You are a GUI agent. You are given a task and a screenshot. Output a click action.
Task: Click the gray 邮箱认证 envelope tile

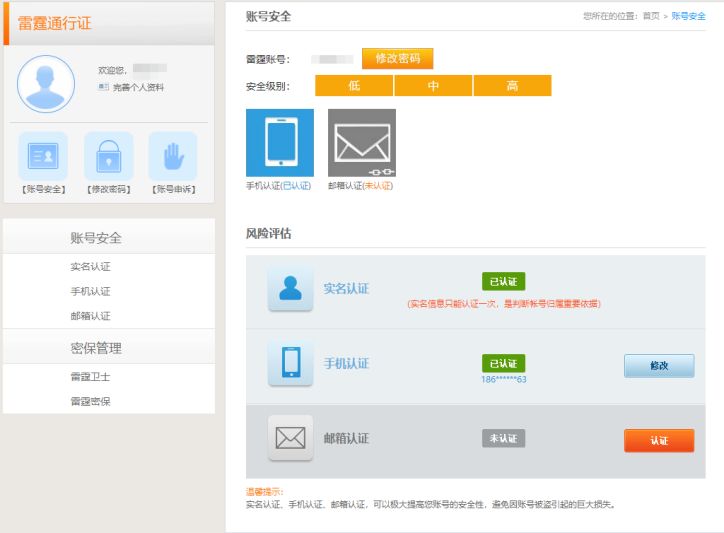click(x=362, y=143)
